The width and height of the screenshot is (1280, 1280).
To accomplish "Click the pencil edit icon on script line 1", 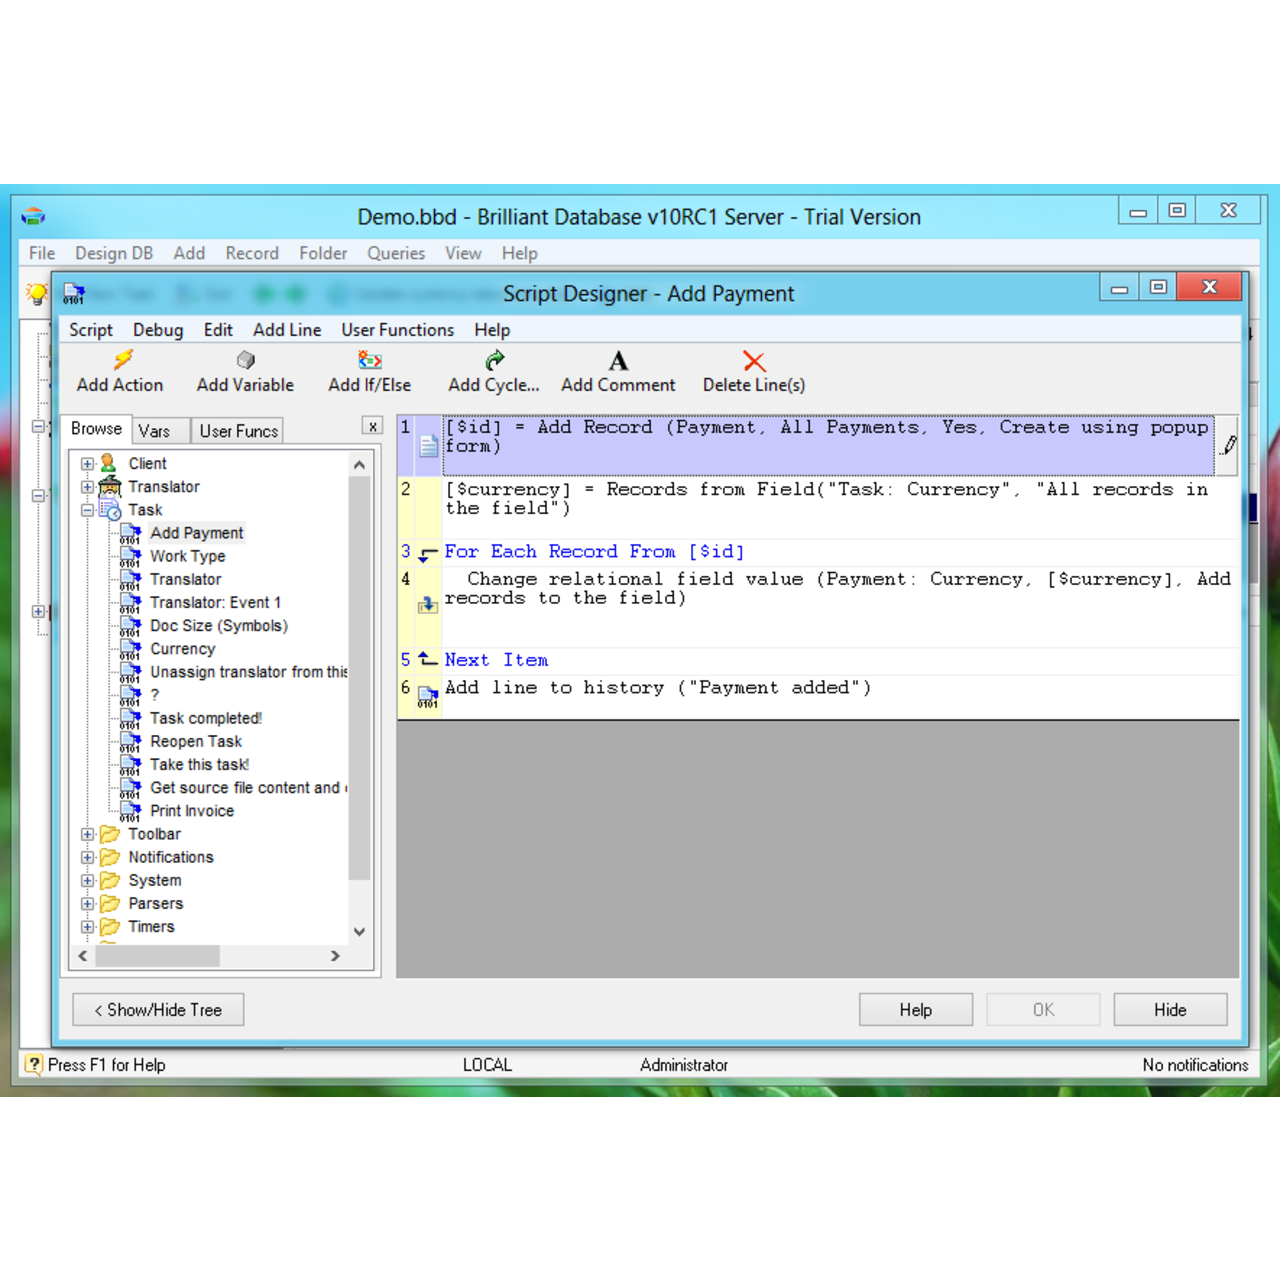I will [x=1229, y=445].
